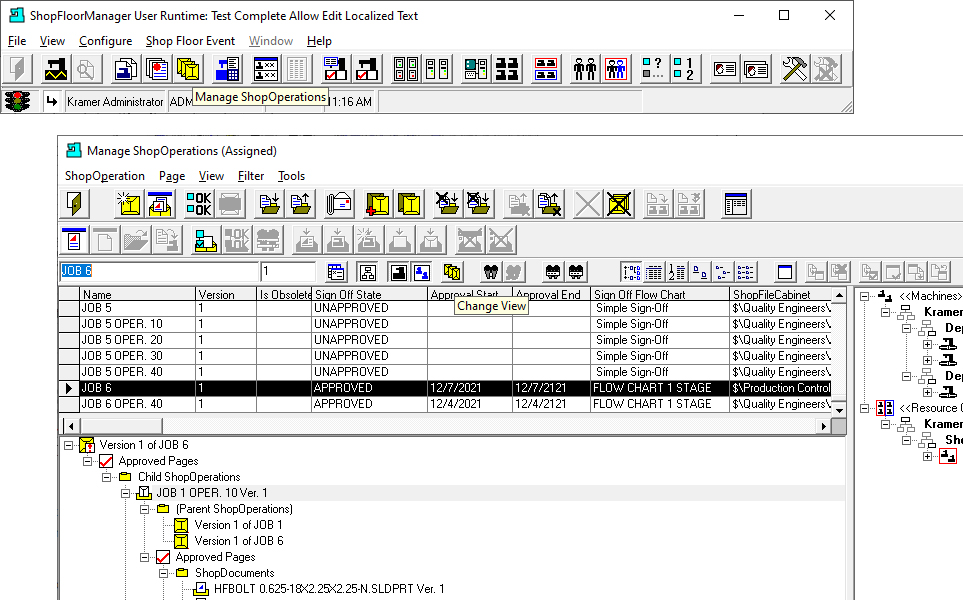Click the question mark list icon
The height and width of the screenshot is (600, 963).
tap(652, 69)
